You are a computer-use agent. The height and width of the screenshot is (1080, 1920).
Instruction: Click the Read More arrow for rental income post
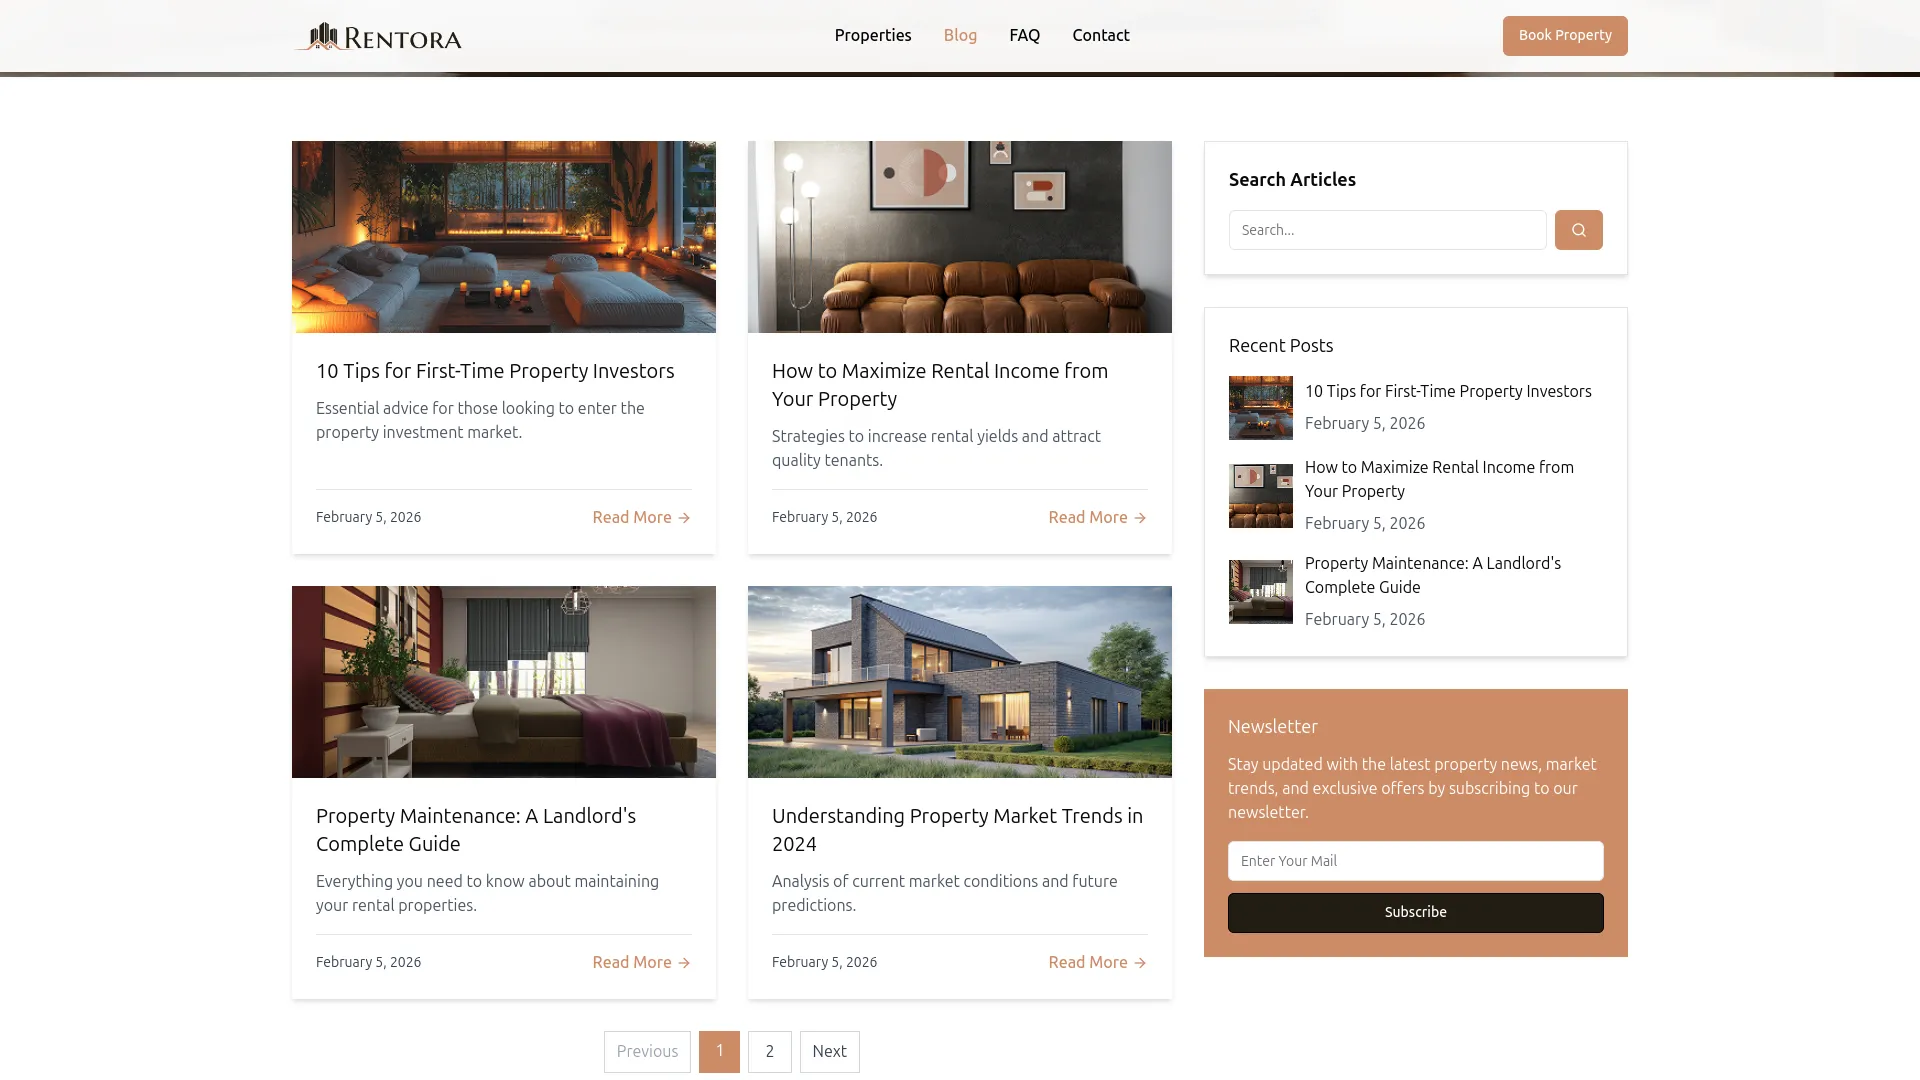point(1139,517)
